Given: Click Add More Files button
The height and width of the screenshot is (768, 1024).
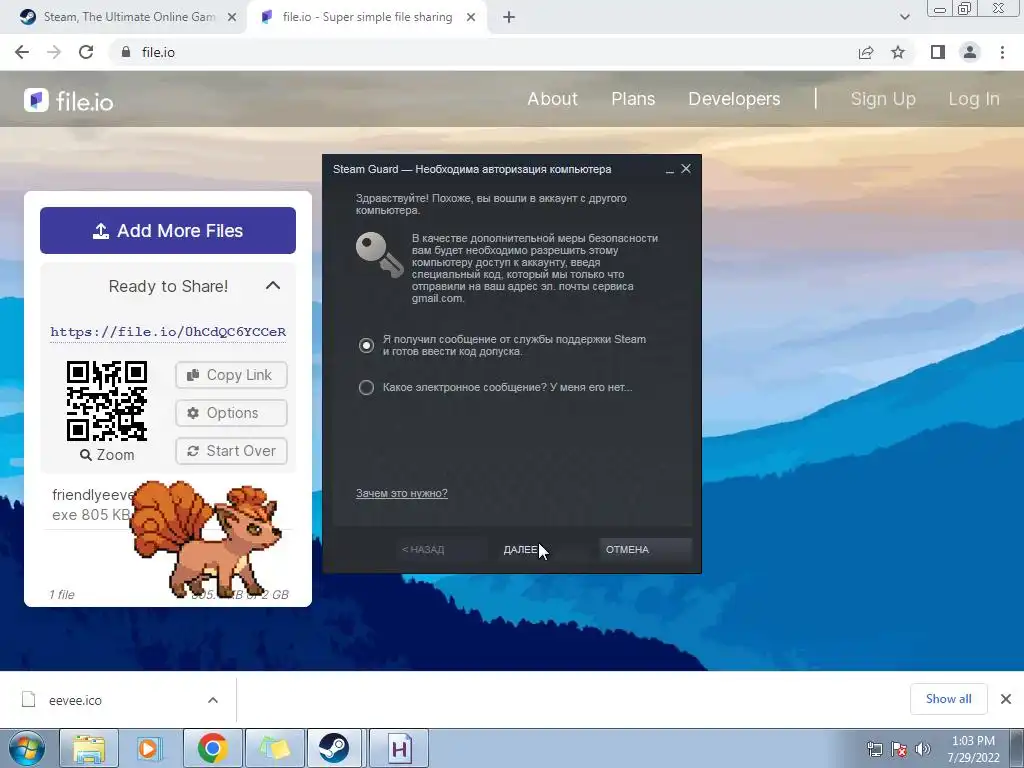Looking at the screenshot, I should click(168, 231).
